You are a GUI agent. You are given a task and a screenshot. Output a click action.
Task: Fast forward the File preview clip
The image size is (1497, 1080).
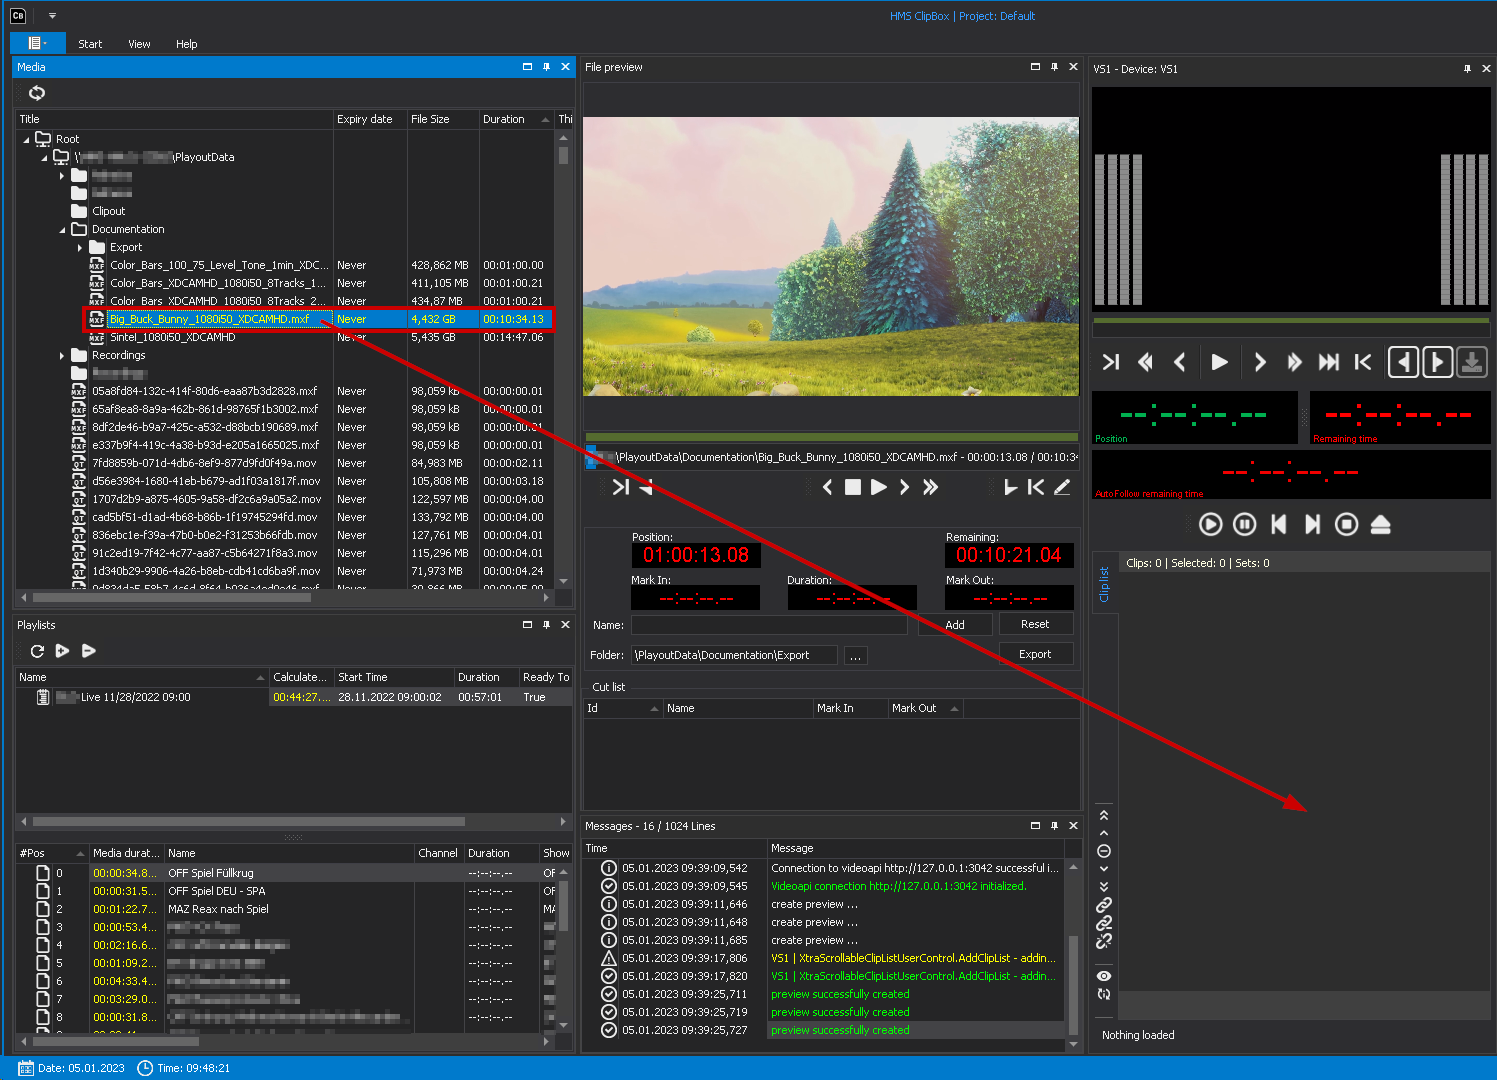[x=930, y=487]
